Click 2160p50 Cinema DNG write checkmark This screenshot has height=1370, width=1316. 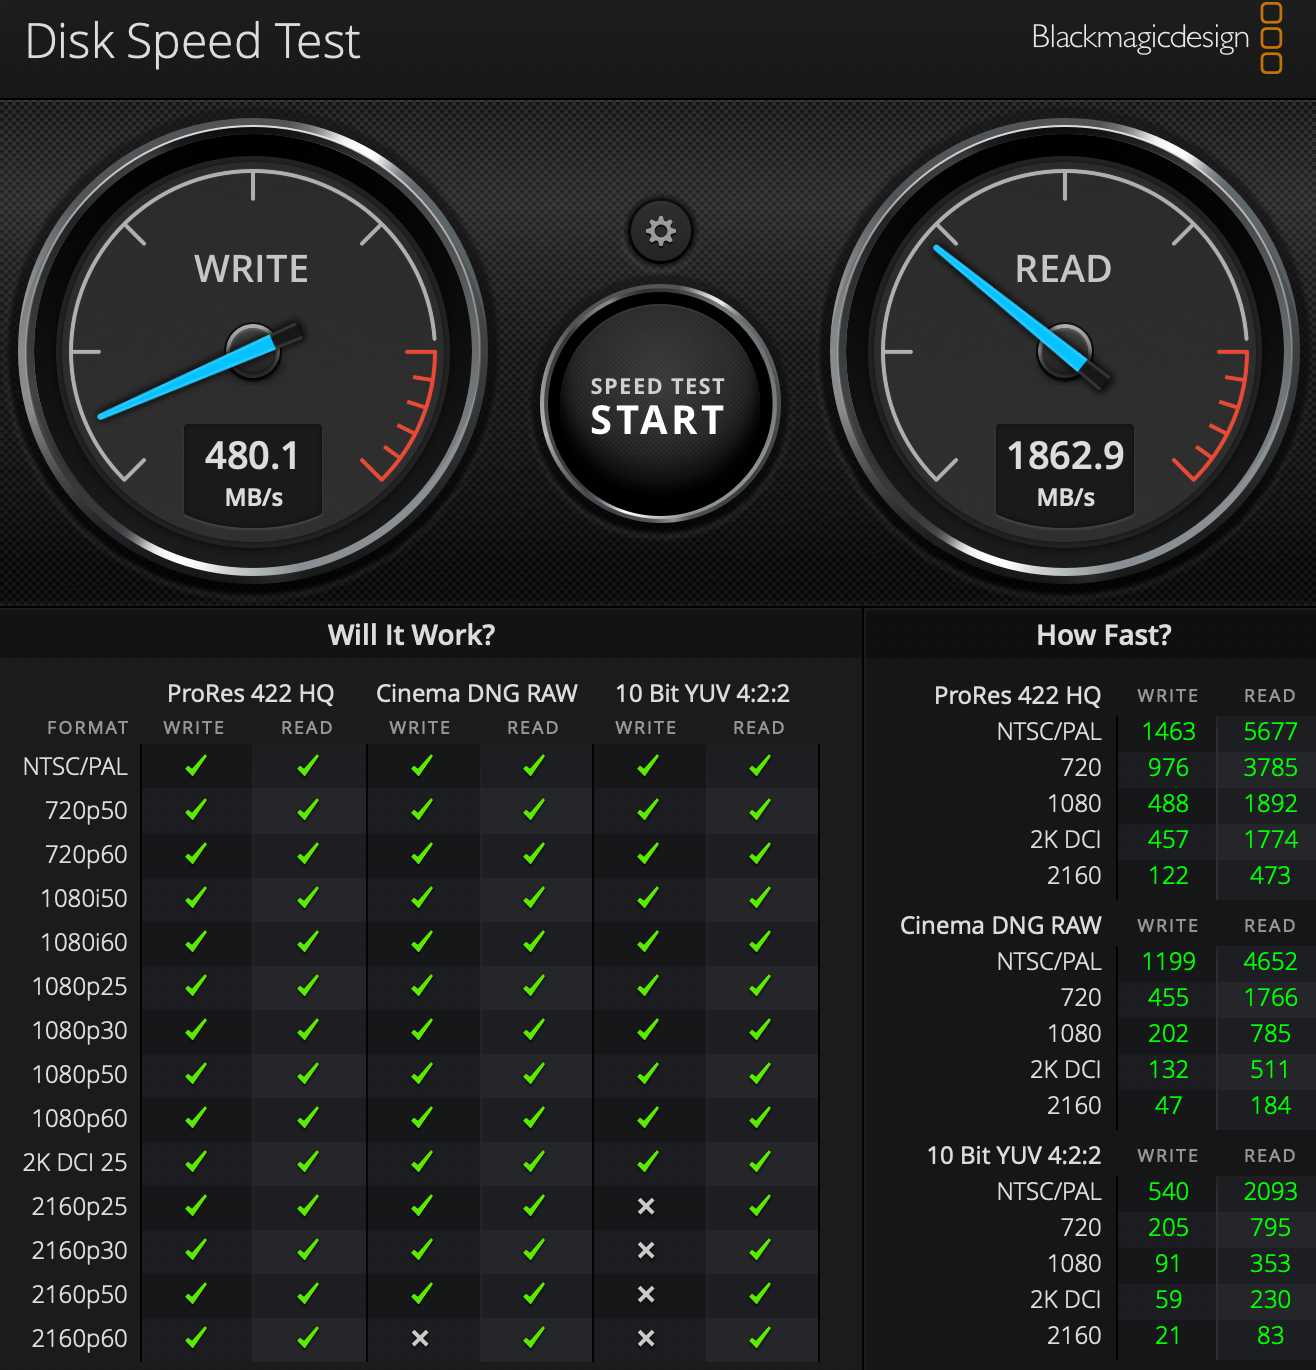[x=422, y=1294]
